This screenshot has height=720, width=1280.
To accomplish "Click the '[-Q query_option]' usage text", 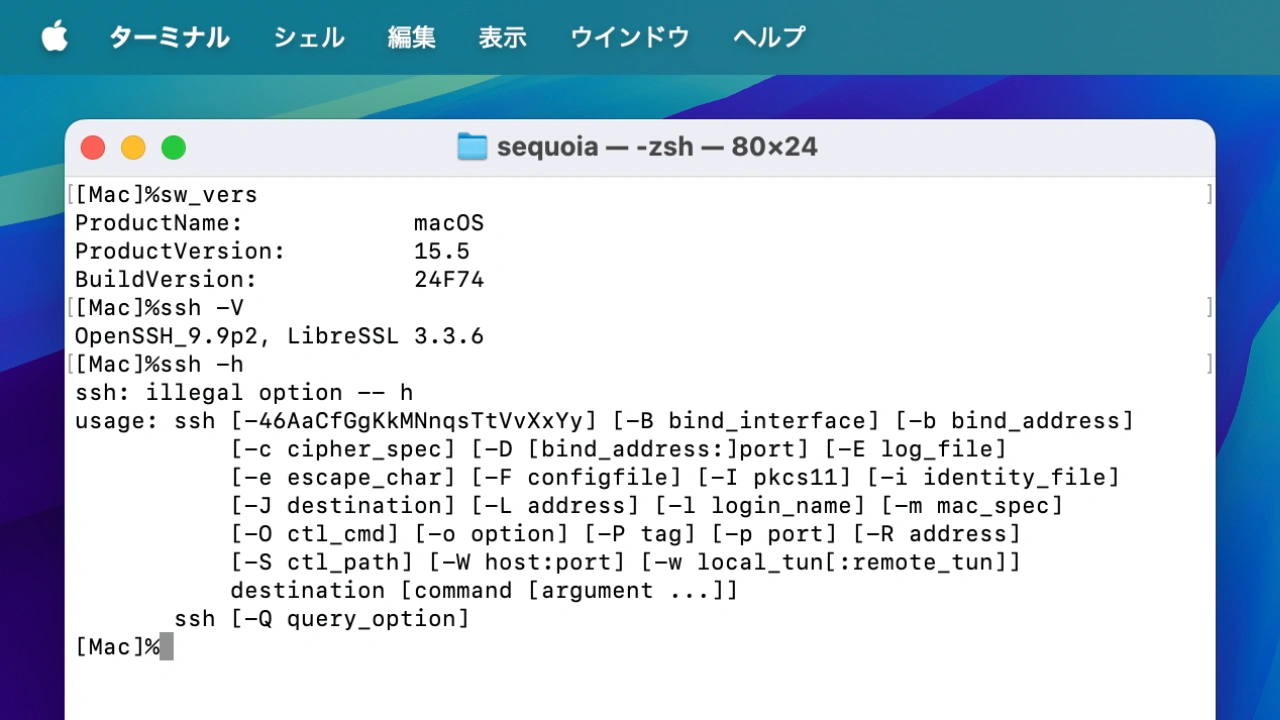I will click(x=350, y=619).
